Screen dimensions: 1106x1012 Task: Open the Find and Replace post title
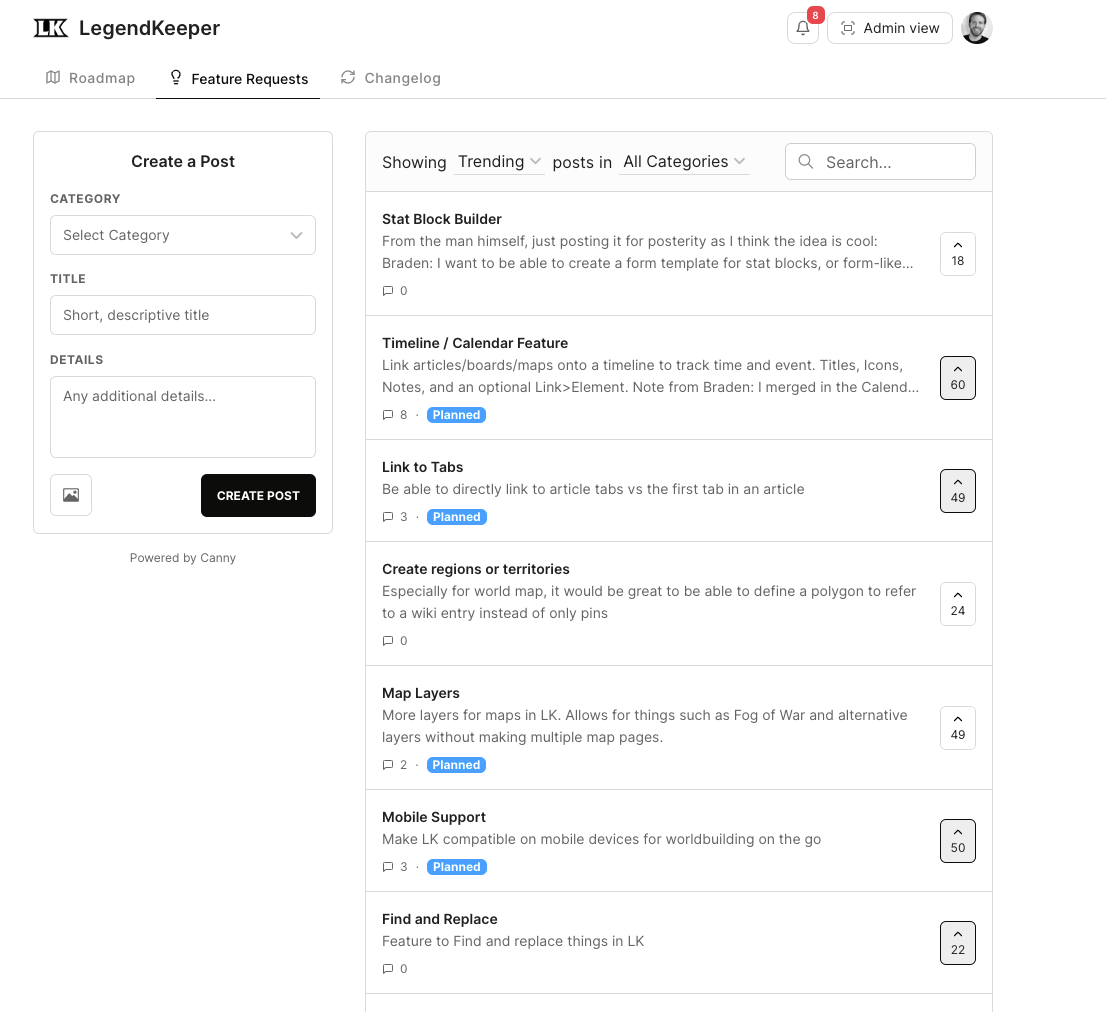click(x=439, y=919)
